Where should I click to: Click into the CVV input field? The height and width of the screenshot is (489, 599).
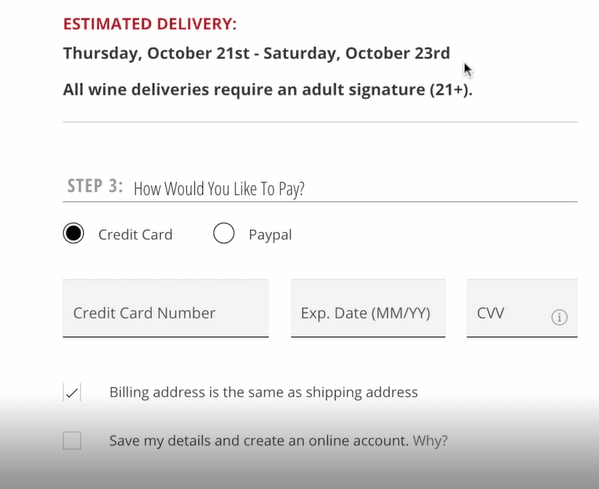click(522, 308)
